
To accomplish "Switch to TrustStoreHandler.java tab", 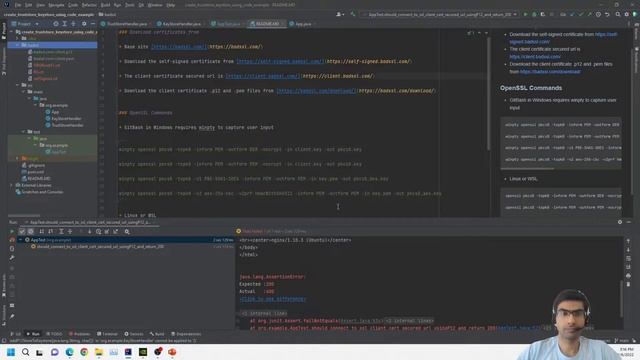I will tap(124, 24).
